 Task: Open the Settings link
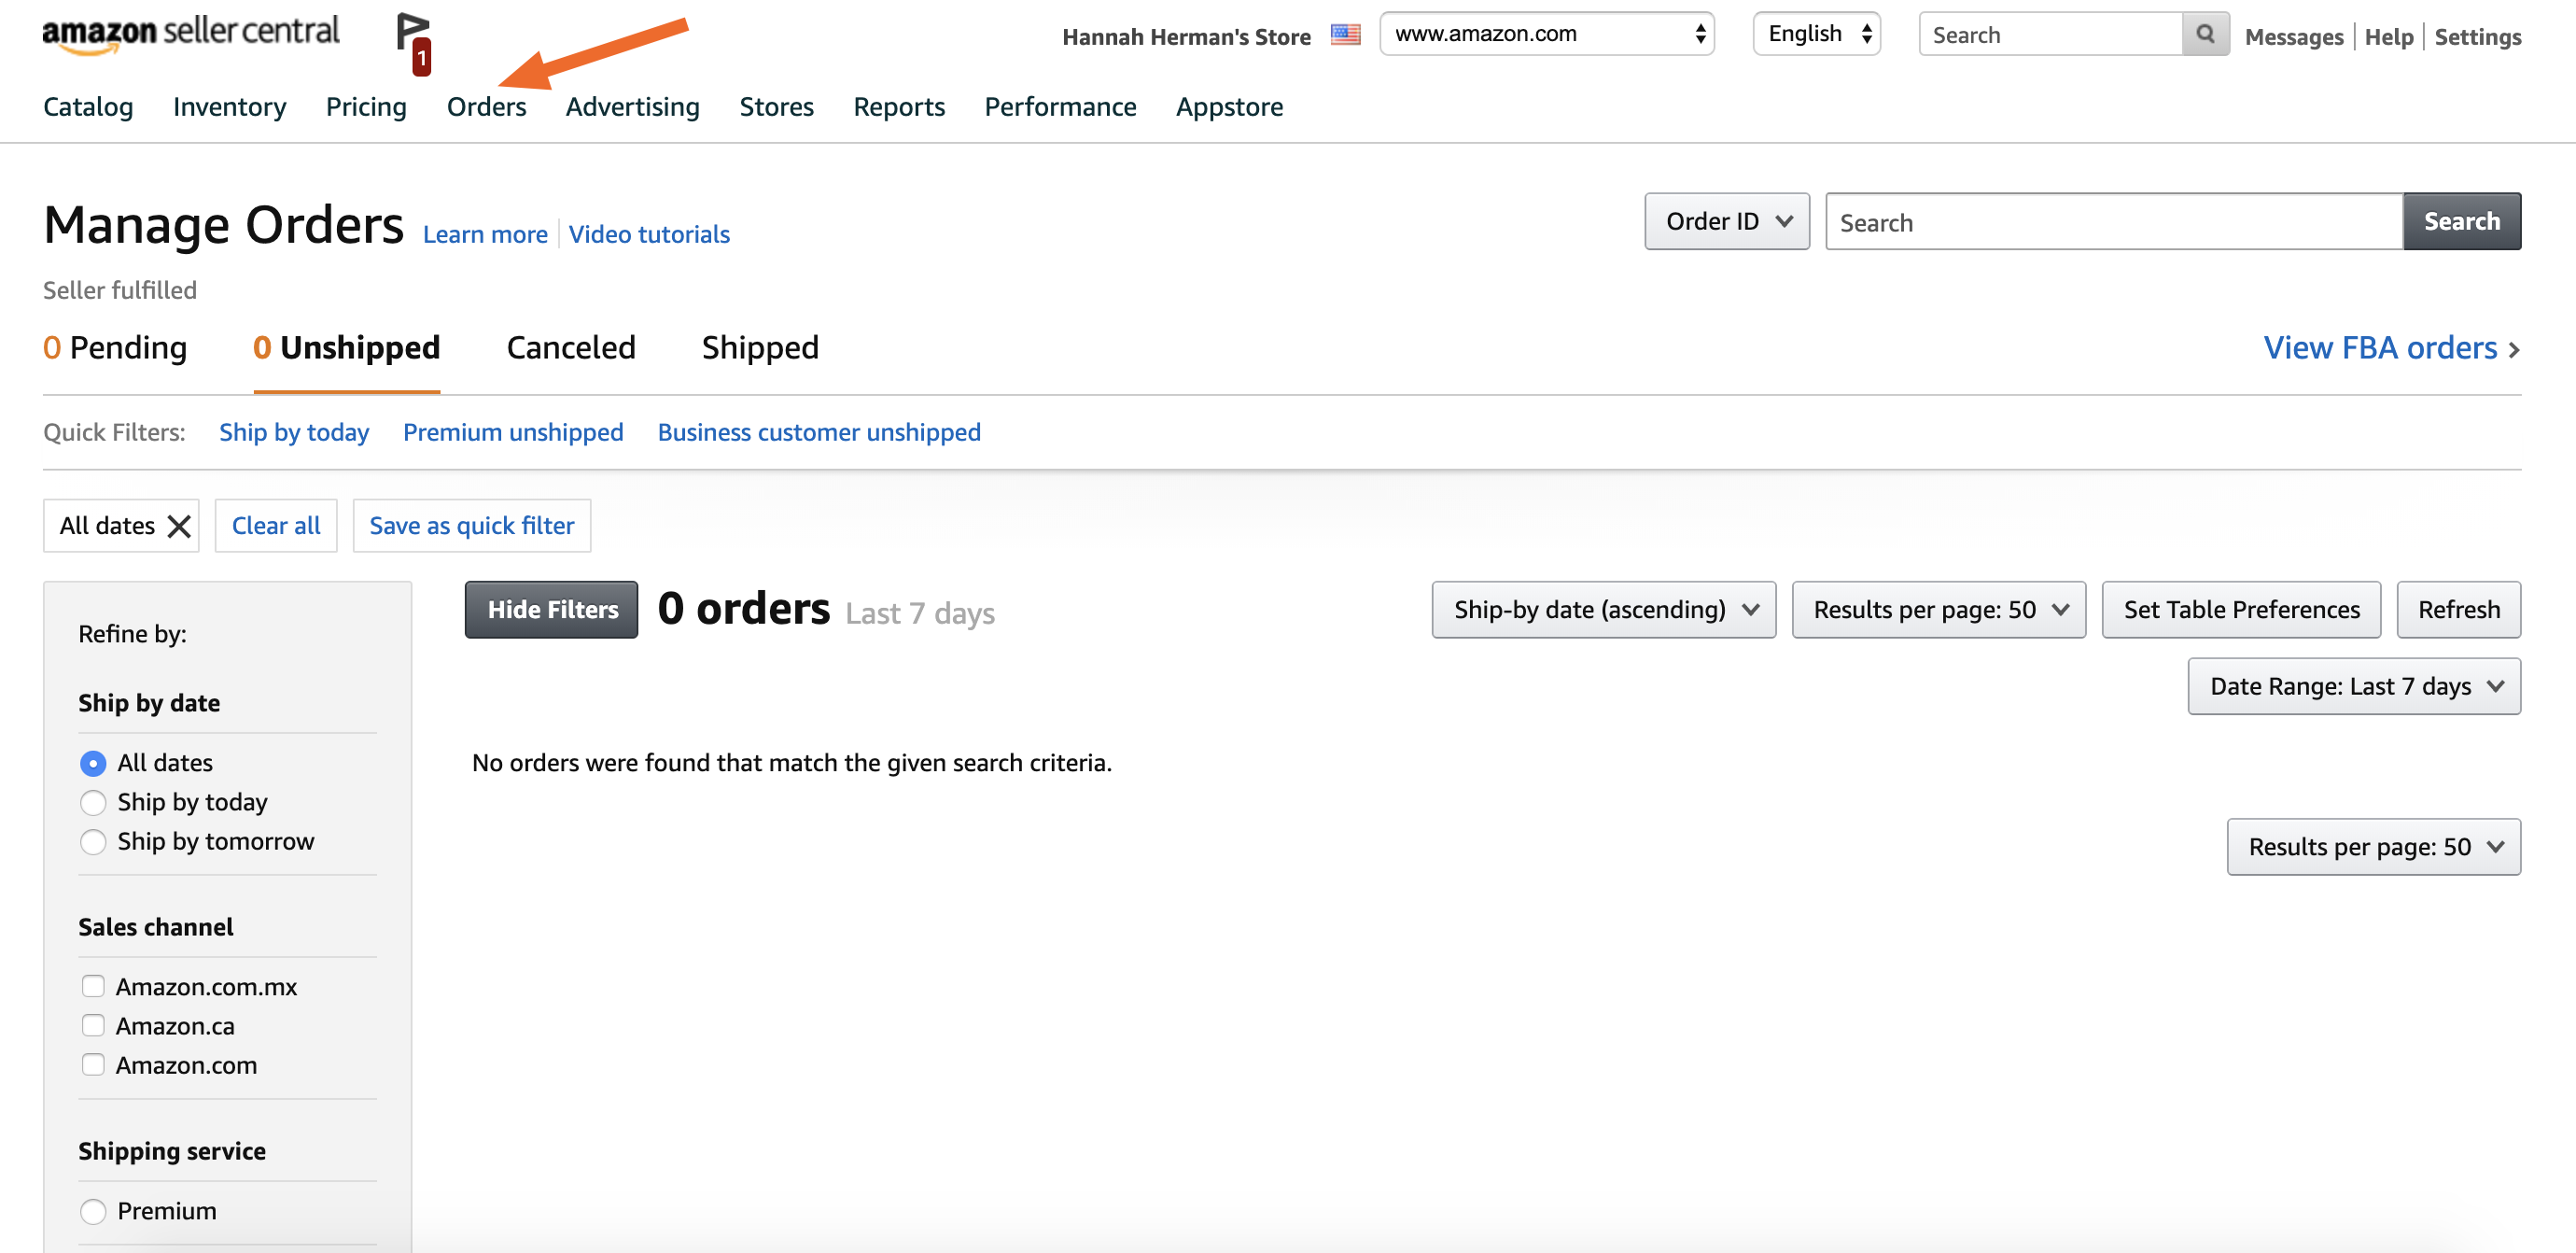(x=2477, y=37)
